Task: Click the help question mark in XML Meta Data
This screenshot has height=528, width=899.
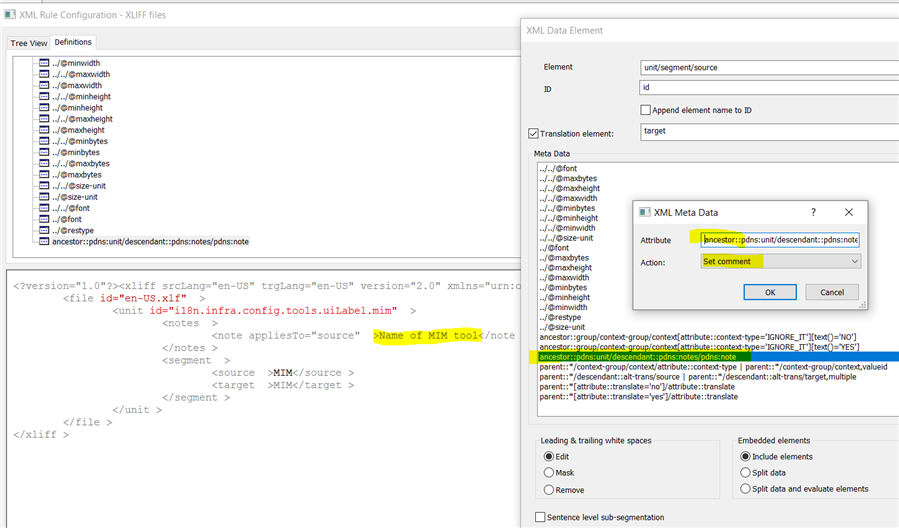Action: pyautogui.click(x=813, y=212)
